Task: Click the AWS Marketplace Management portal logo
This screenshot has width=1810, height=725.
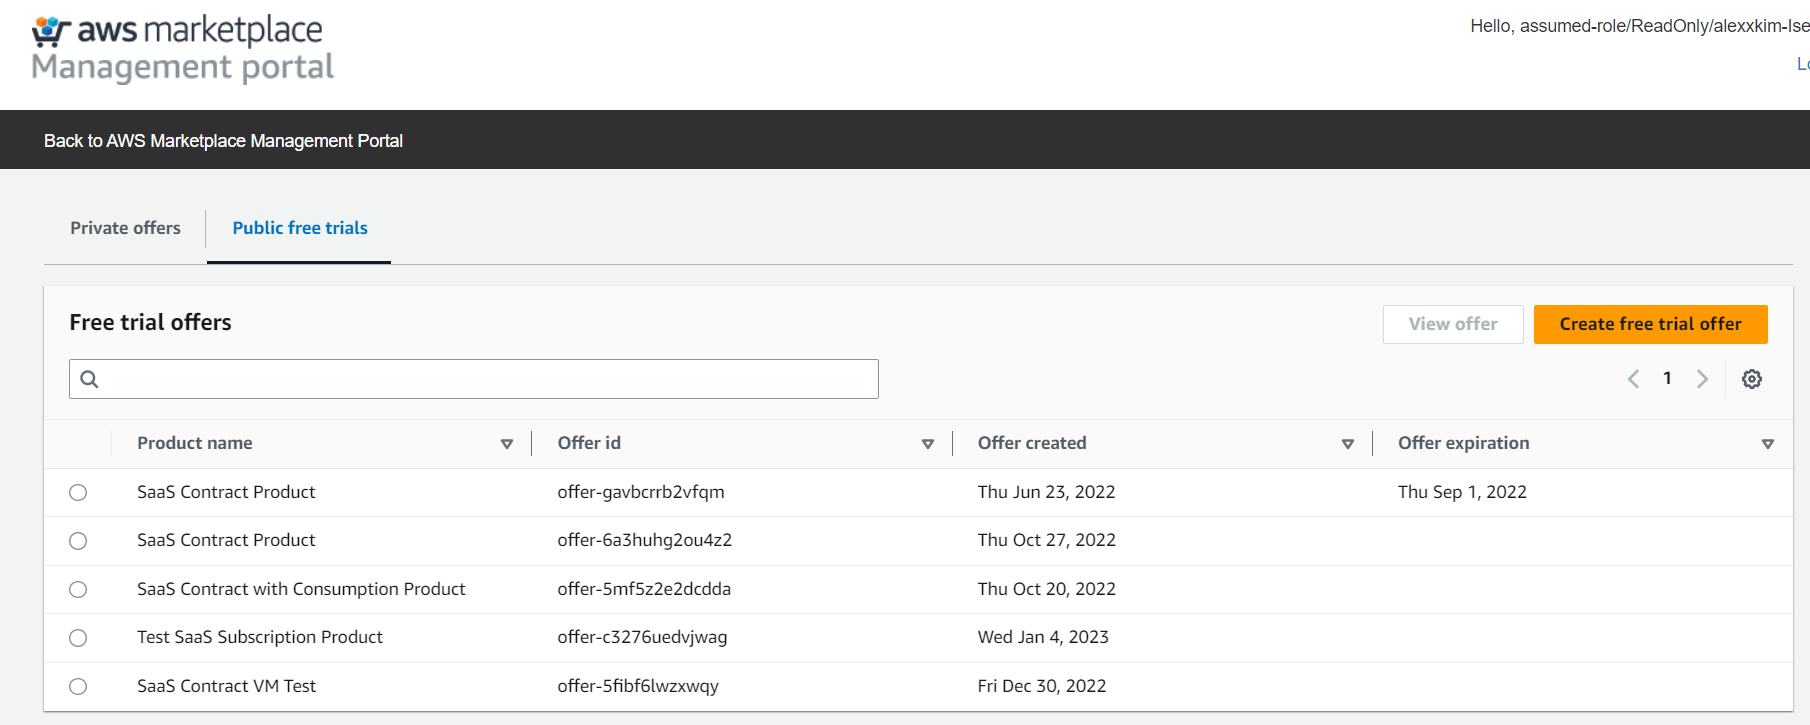Action: point(182,48)
